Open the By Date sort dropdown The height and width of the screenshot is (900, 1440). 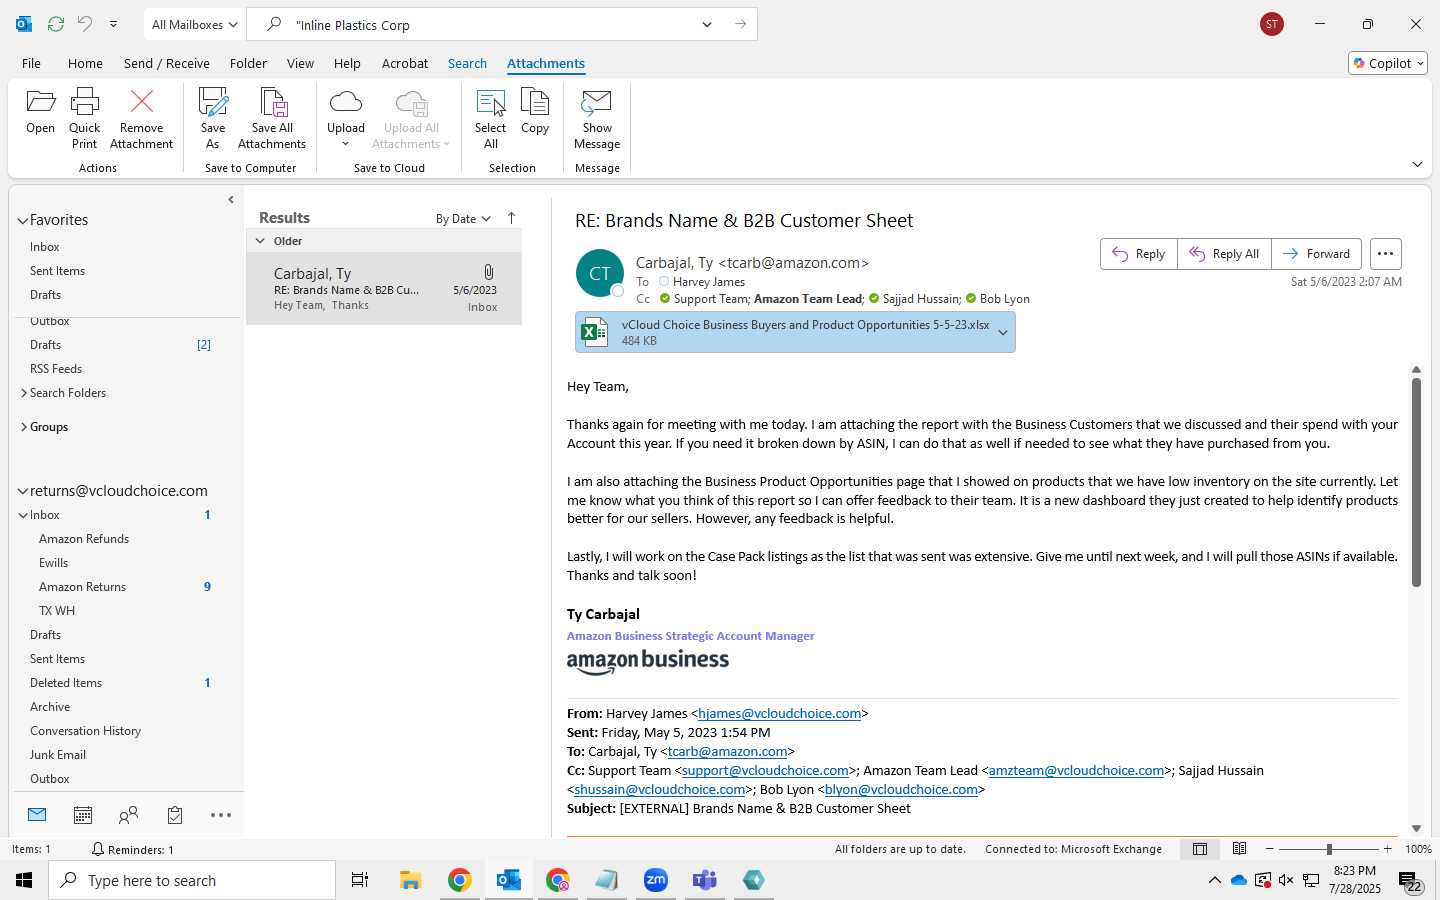(x=463, y=219)
